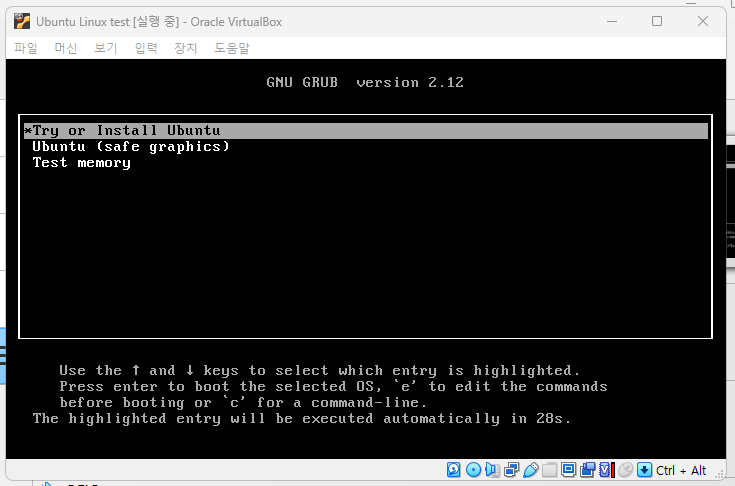Open the 머신 menu

(x=66, y=48)
